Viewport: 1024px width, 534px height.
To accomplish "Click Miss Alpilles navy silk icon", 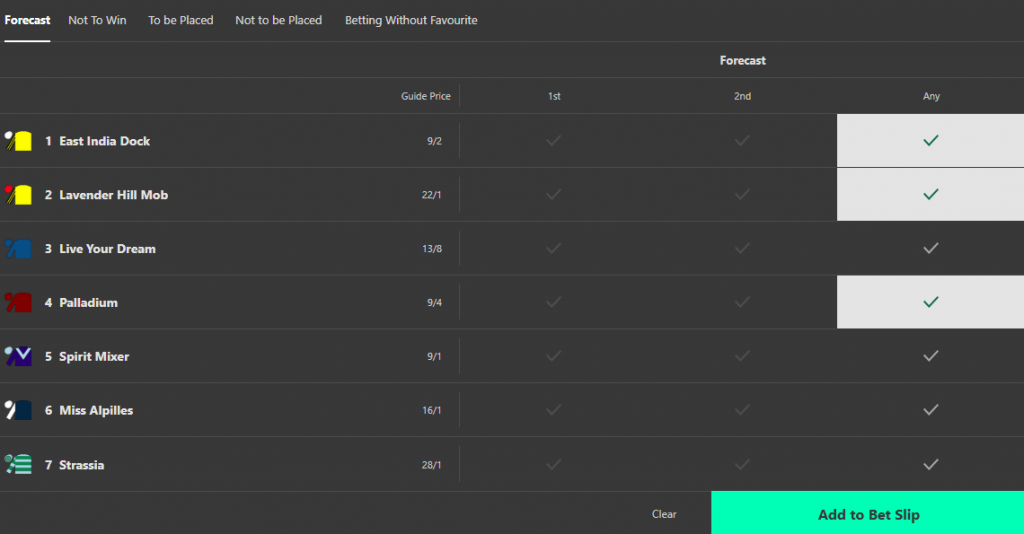I will 19,410.
